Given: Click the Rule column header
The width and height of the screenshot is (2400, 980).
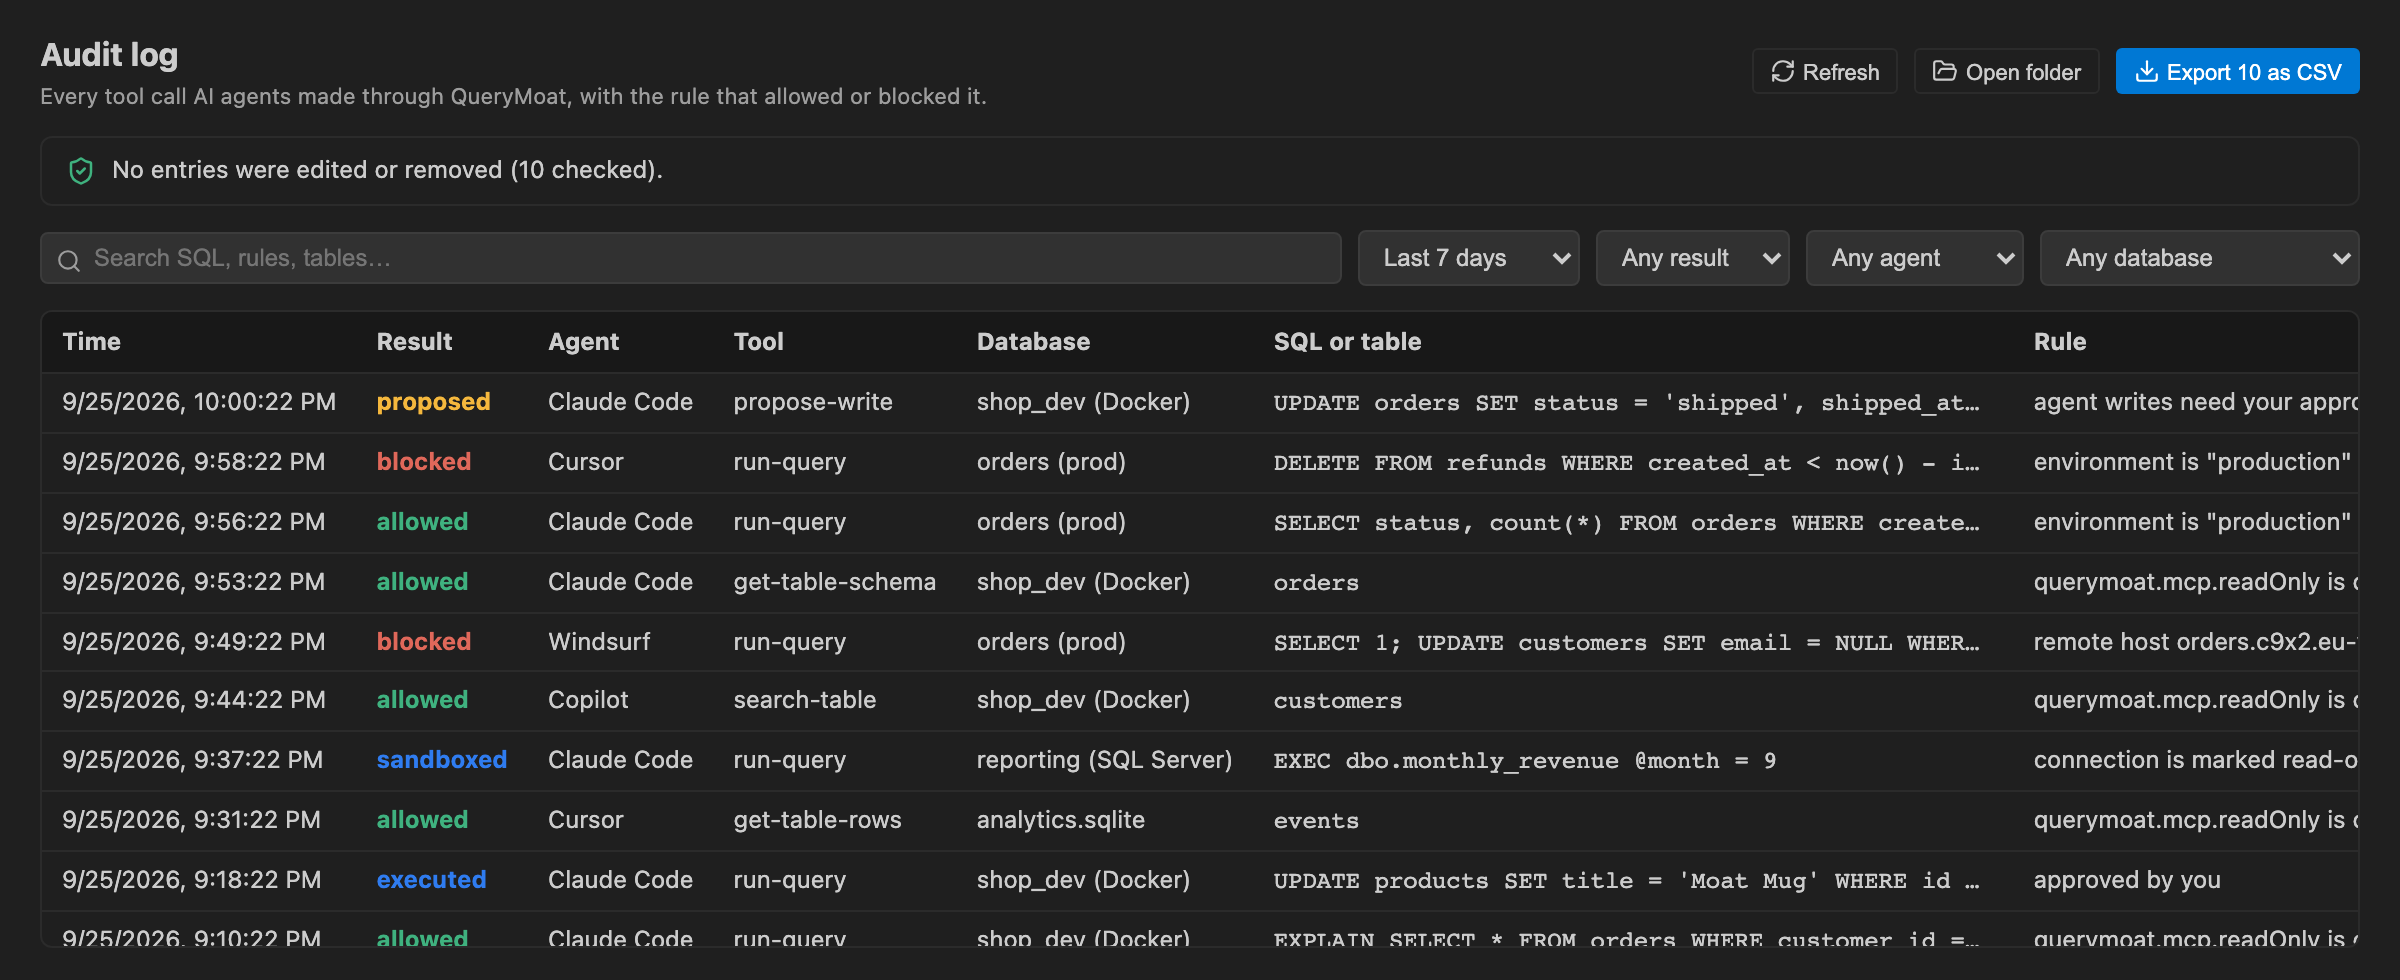Looking at the screenshot, I should 2059,342.
